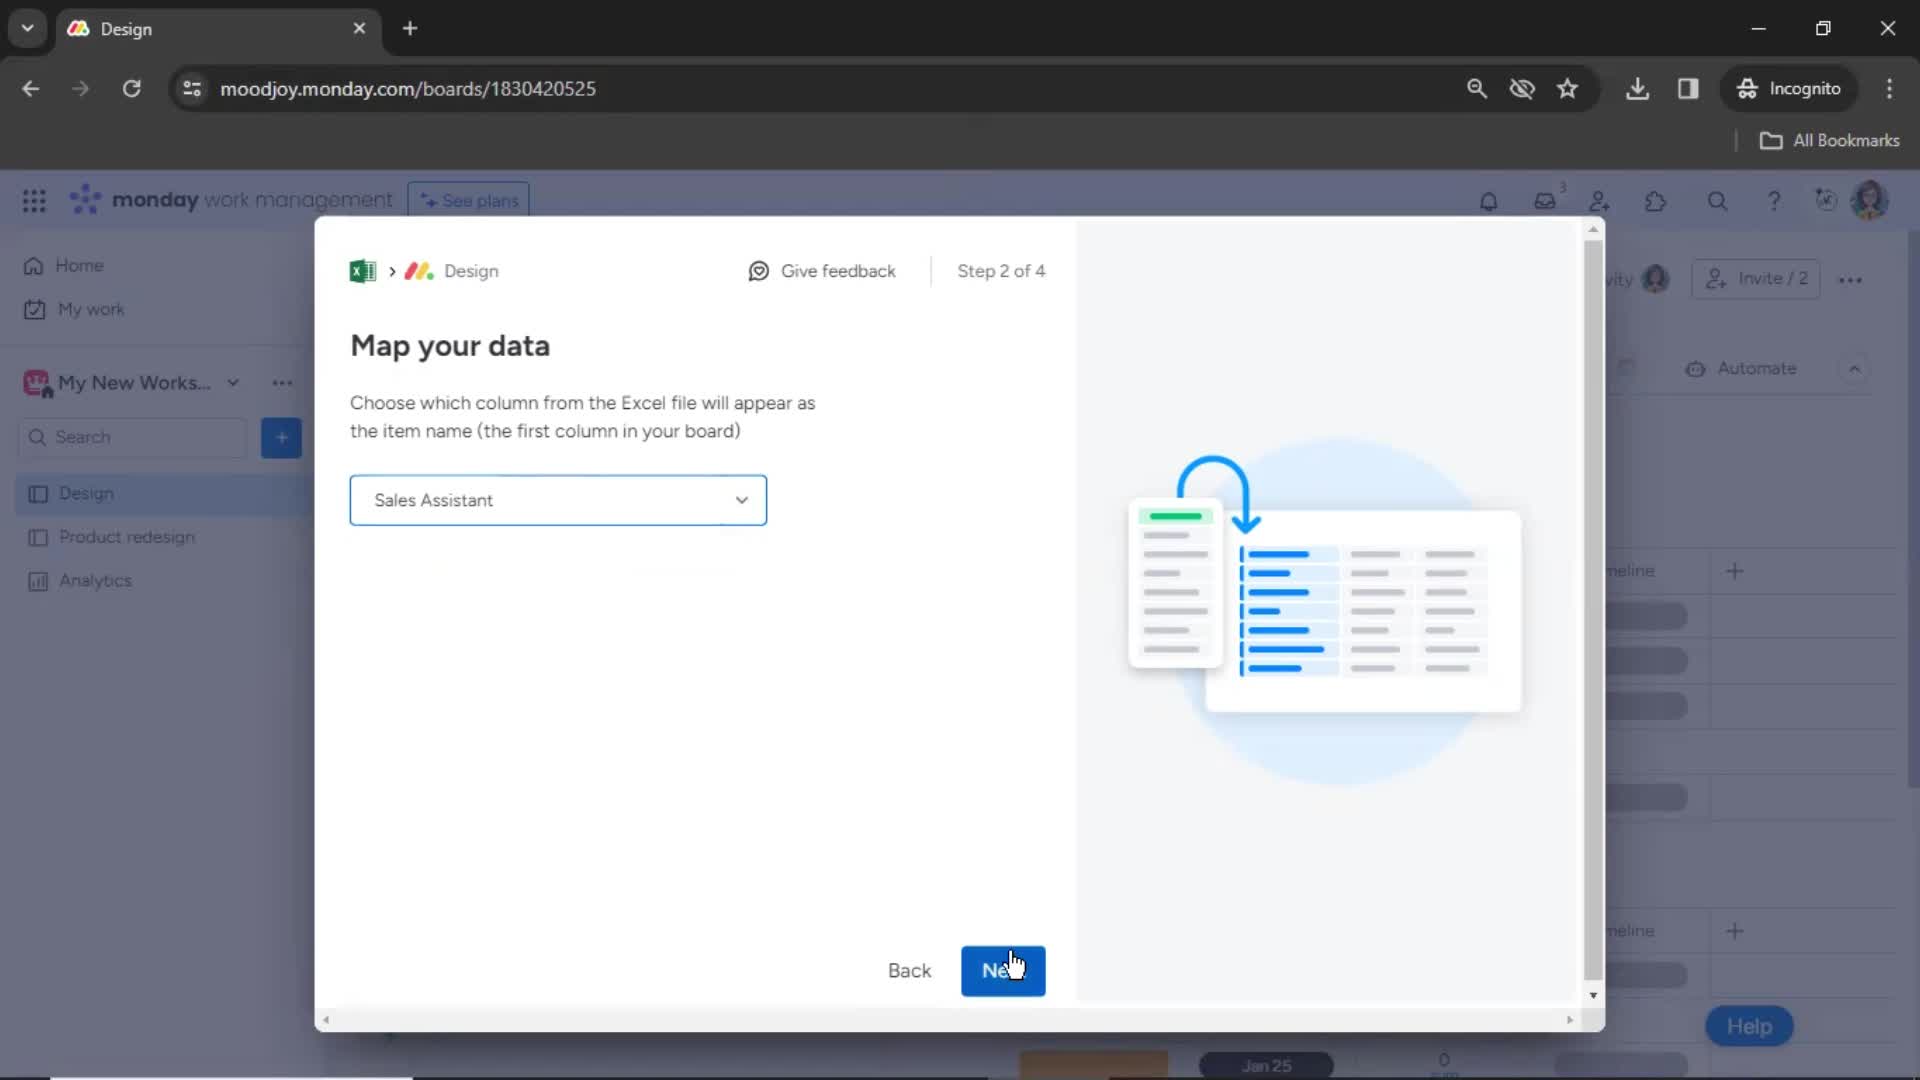Collapse board header chevron
Screen dimensions: 1920x1080
[1854, 369]
